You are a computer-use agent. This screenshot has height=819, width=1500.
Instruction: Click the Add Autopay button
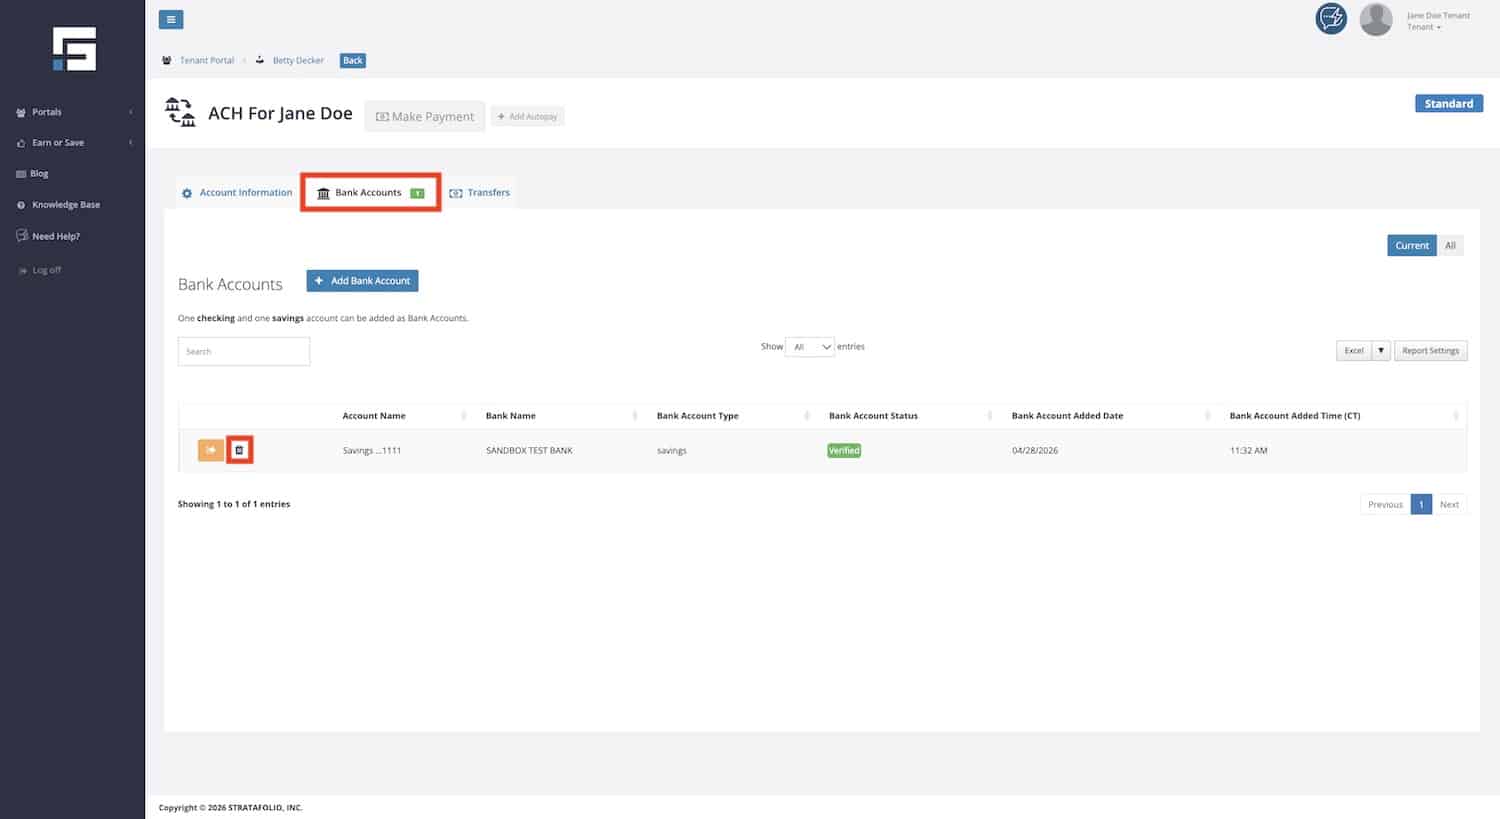tap(528, 117)
